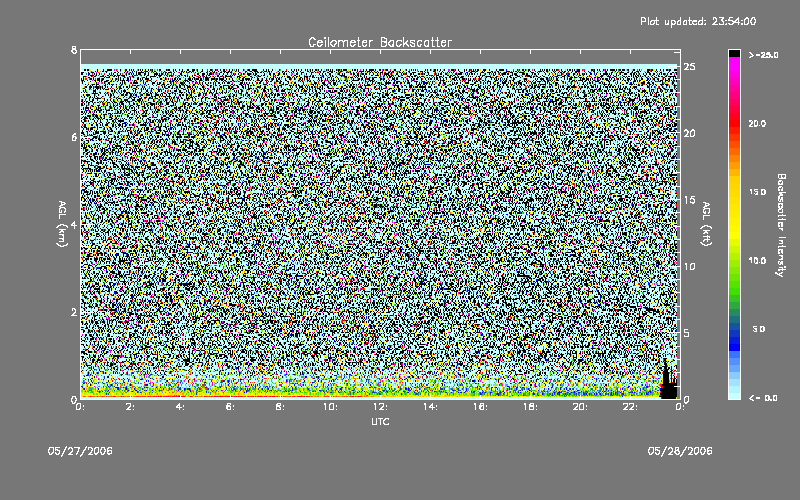Click the "AGL (km)" left axis label
Viewport: 800px width, 500px height.
(62, 224)
